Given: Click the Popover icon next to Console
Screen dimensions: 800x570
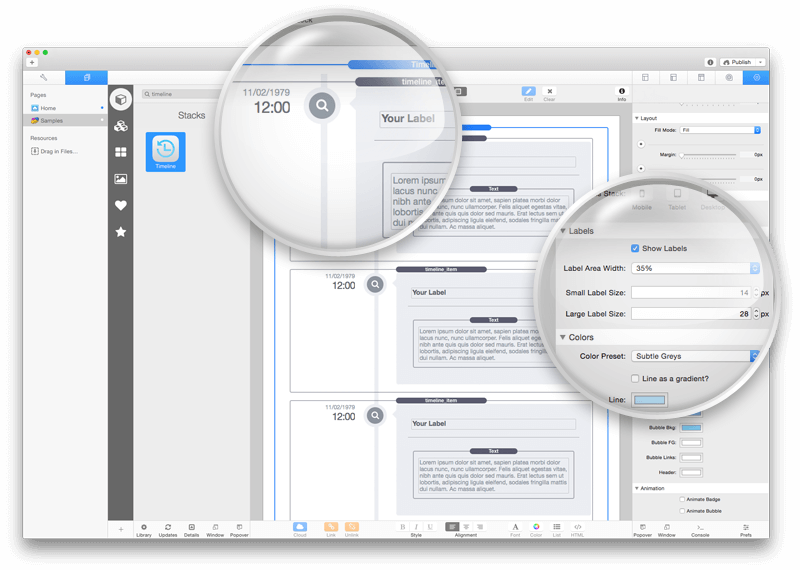Looking at the screenshot, I should coord(643,528).
